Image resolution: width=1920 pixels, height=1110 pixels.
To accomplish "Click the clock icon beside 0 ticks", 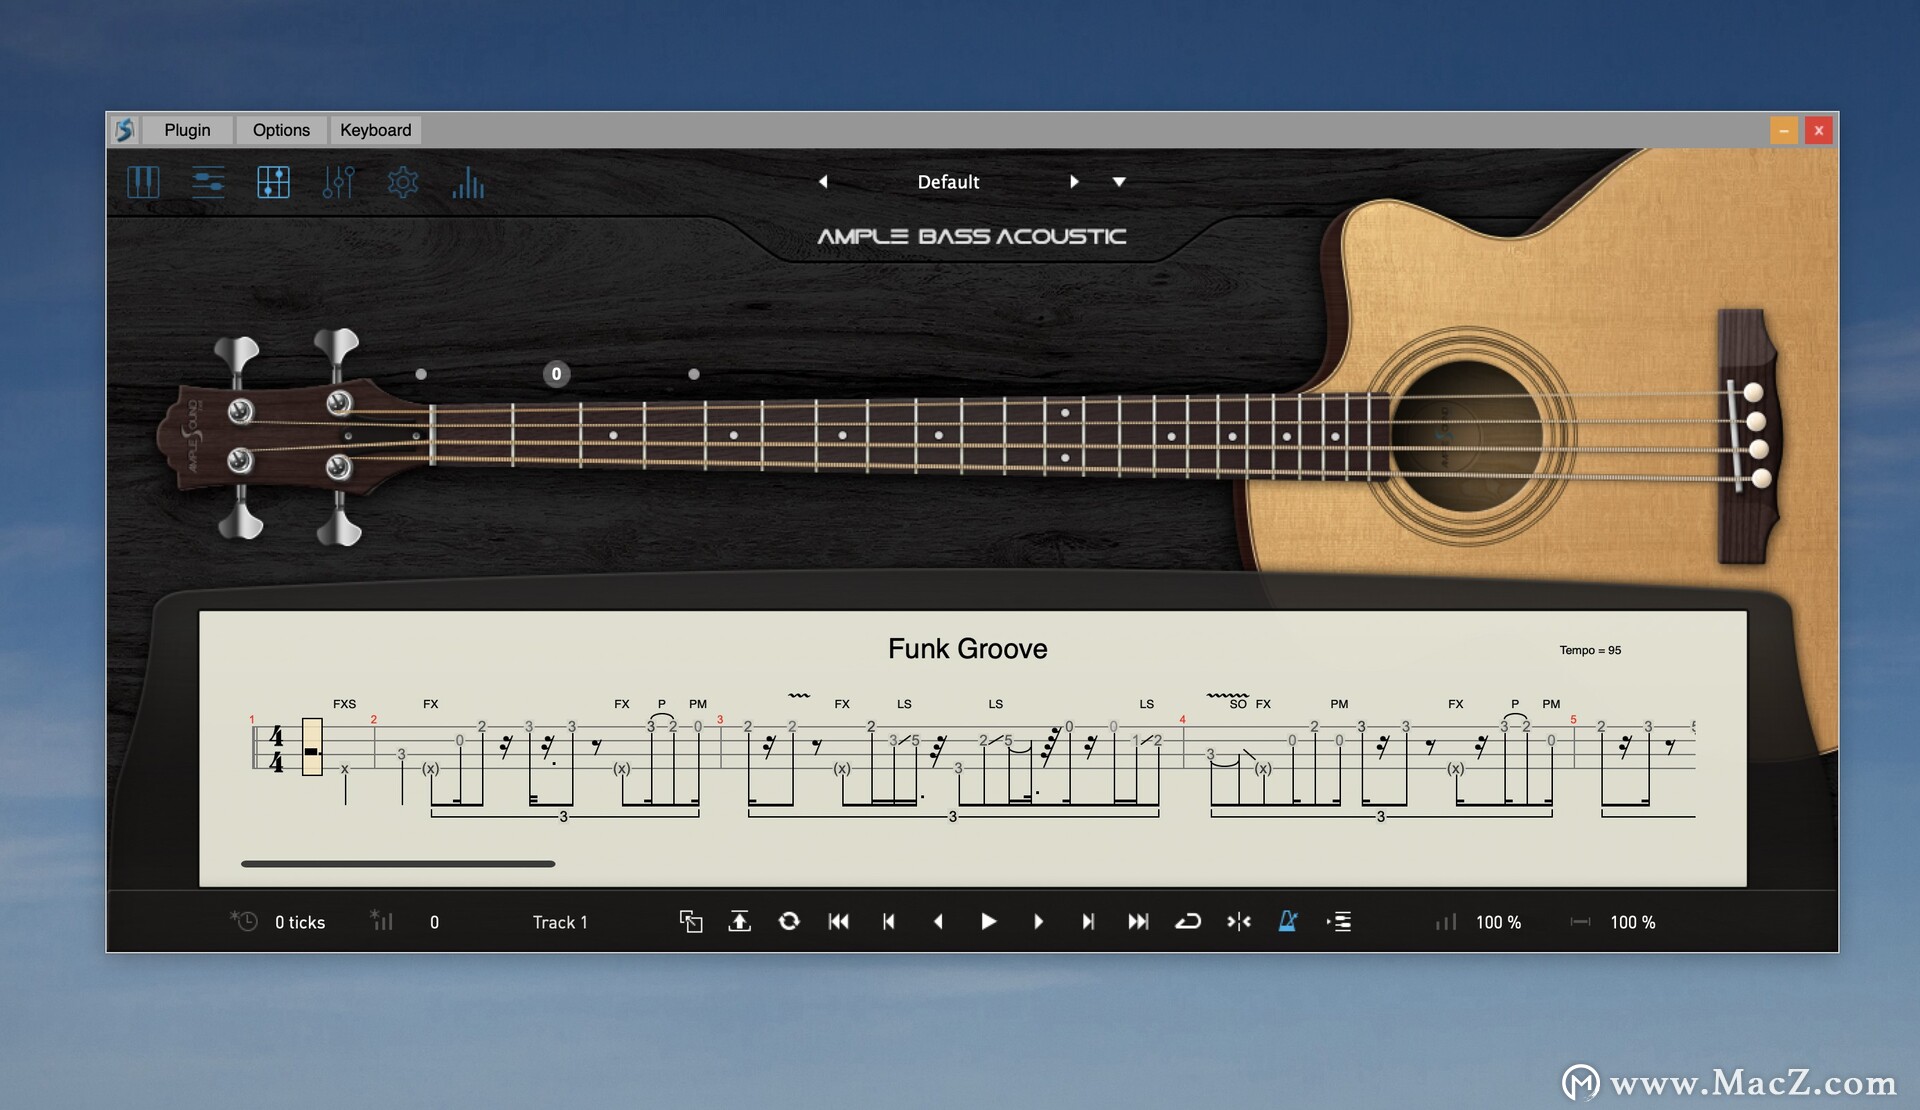I will tap(244, 921).
